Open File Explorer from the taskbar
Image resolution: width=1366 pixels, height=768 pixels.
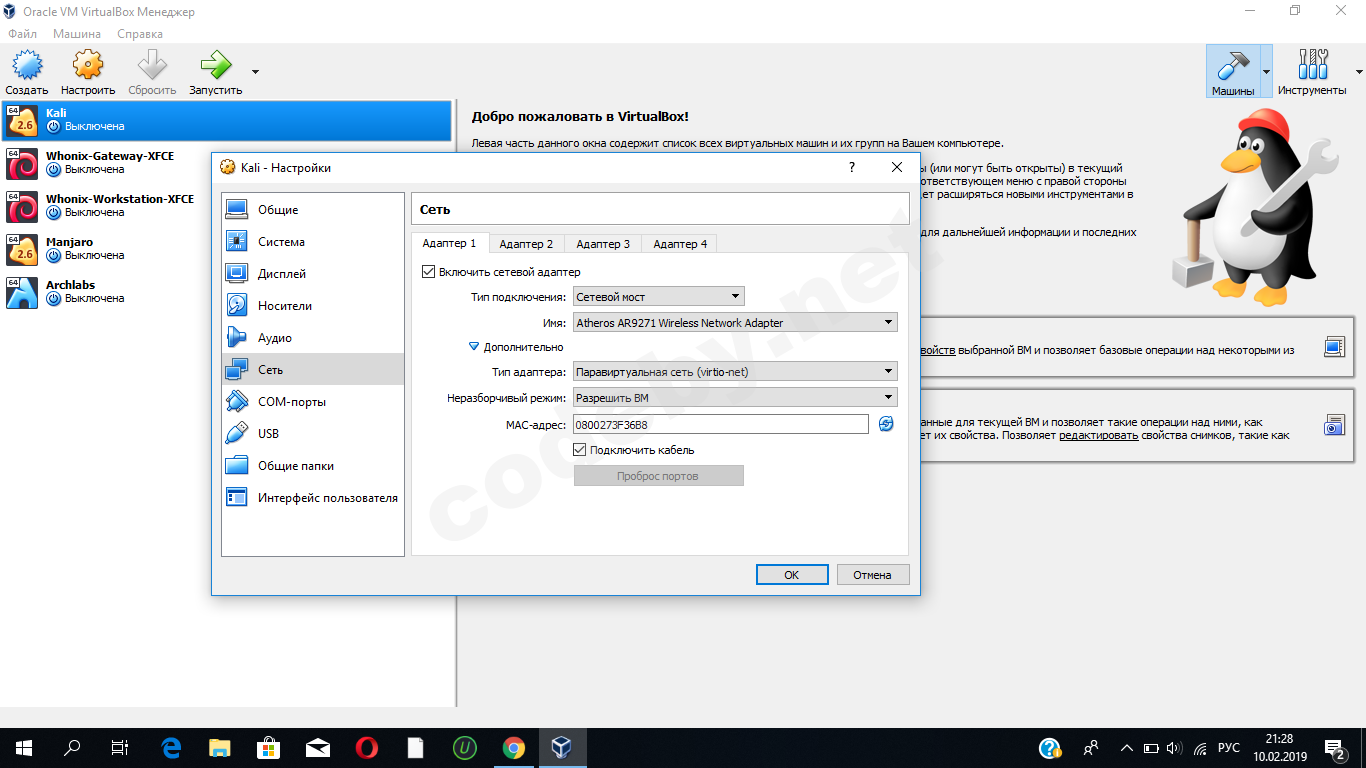[x=220, y=748]
